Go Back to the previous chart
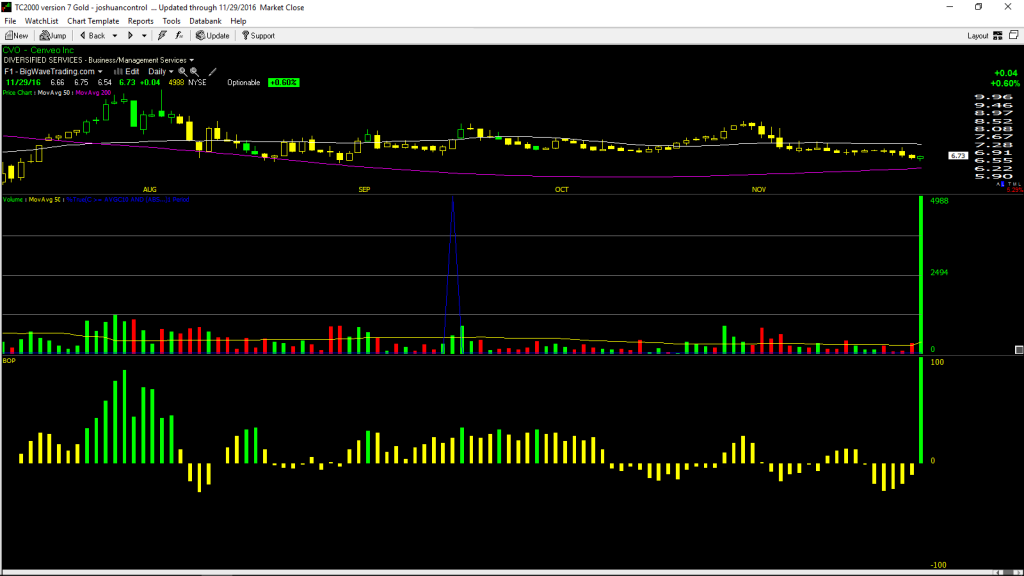 click(x=92, y=36)
